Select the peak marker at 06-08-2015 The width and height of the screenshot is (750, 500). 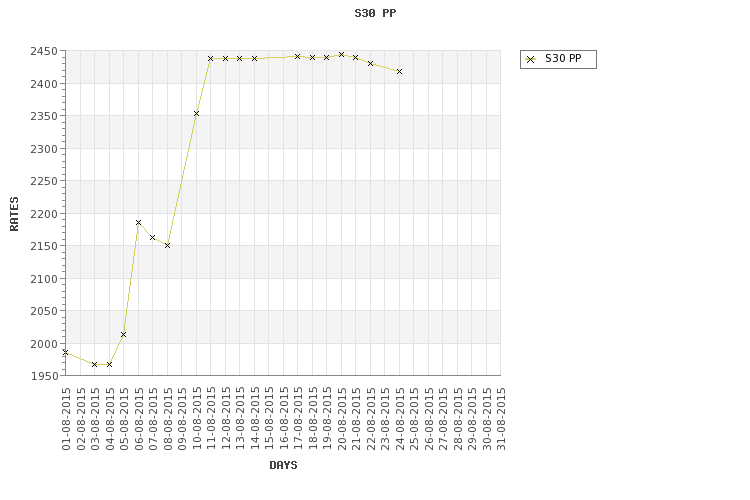[x=138, y=222]
